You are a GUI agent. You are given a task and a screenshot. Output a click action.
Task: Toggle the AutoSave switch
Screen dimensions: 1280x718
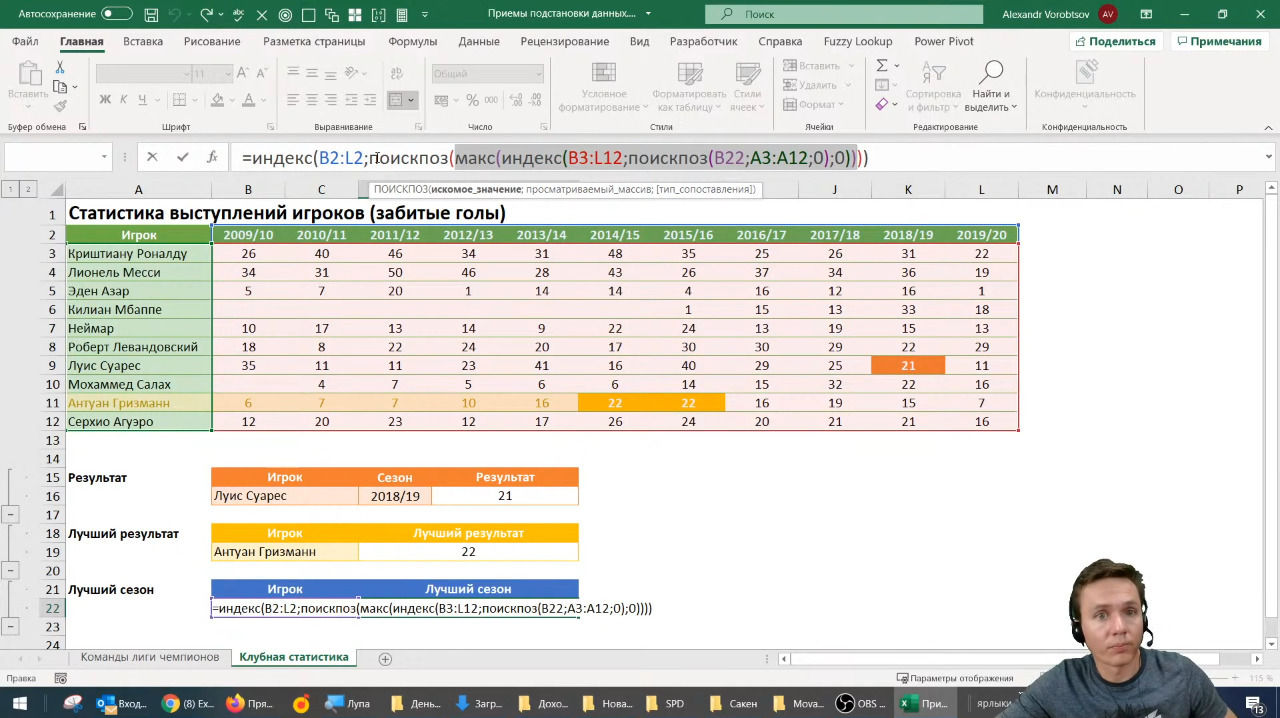116,14
